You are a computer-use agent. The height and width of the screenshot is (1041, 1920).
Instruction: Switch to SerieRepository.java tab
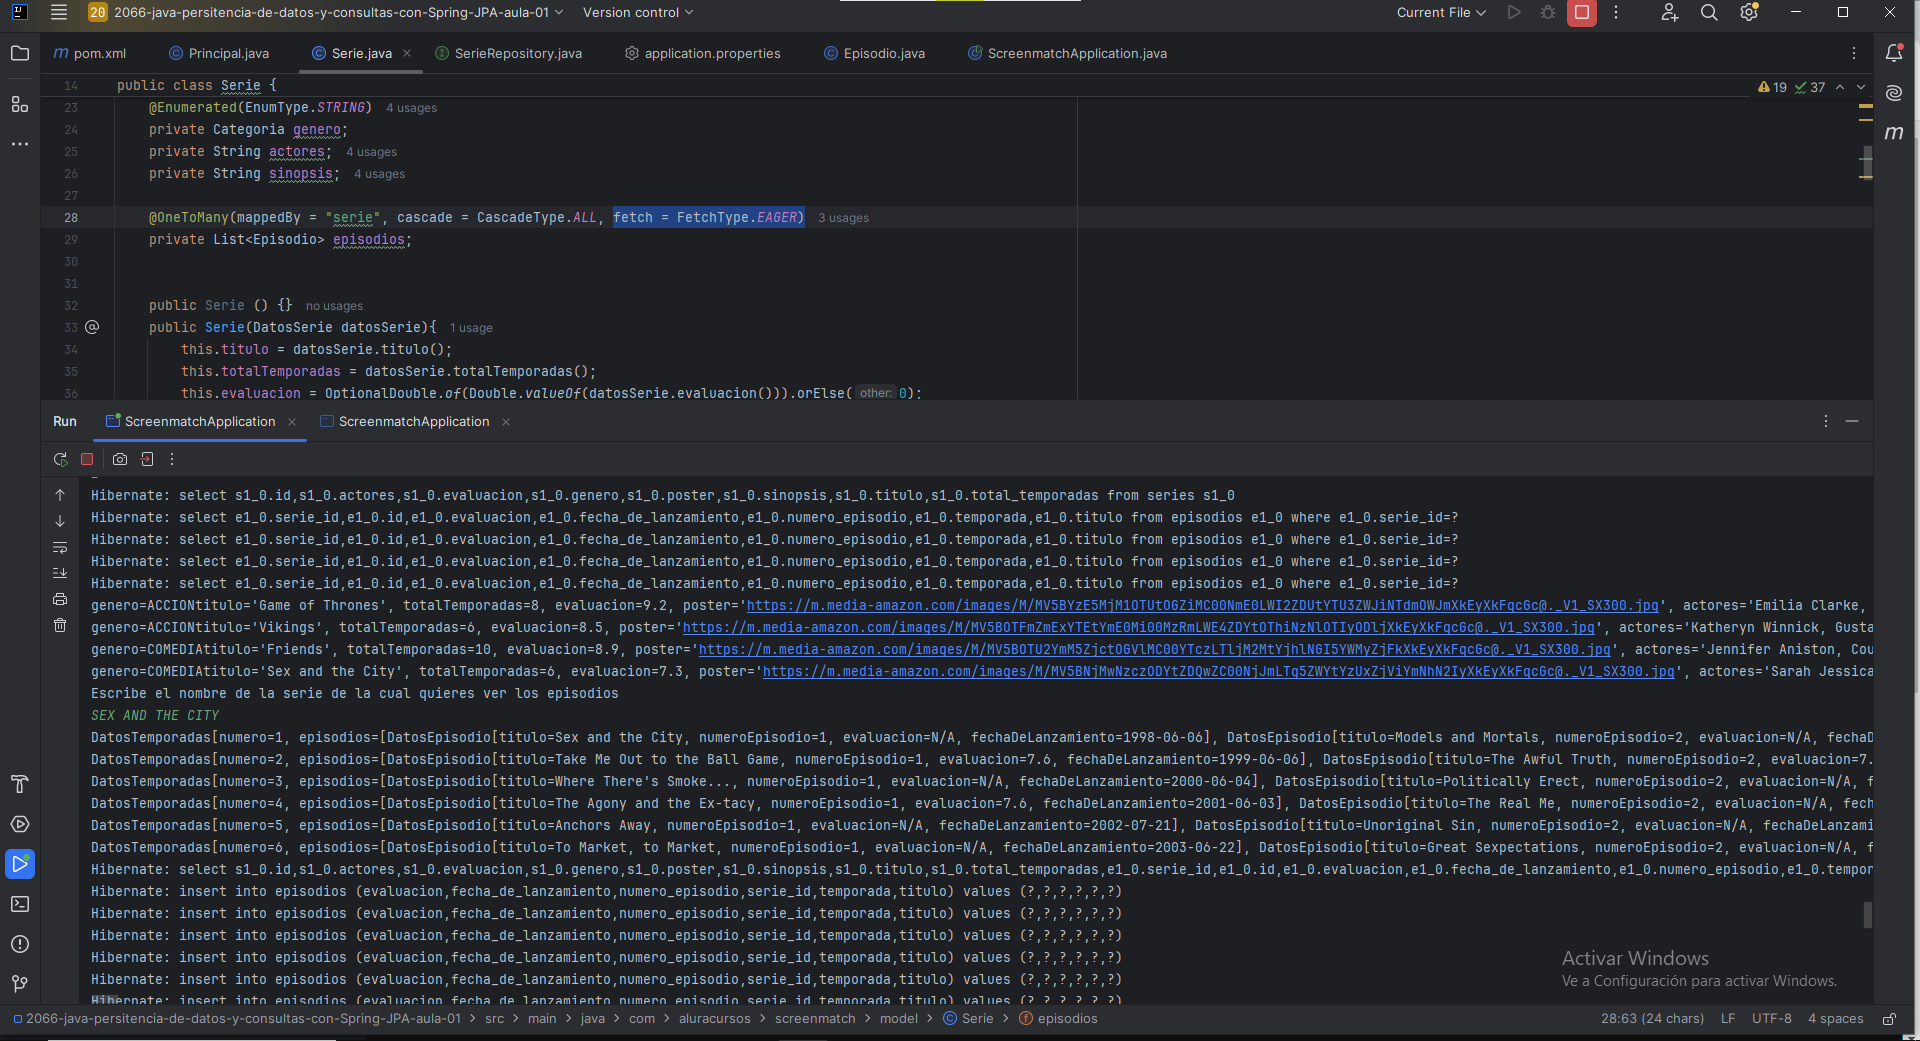click(508, 53)
